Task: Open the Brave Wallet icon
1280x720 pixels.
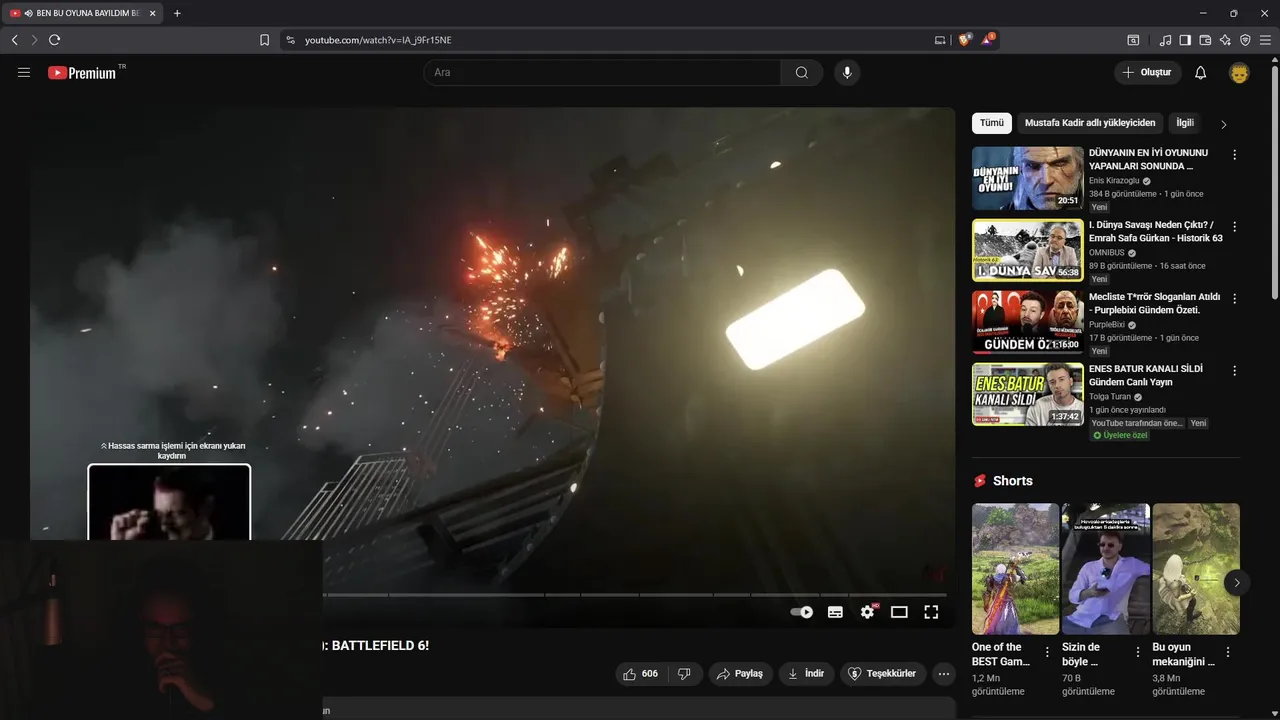Action: [x=1205, y=40]
